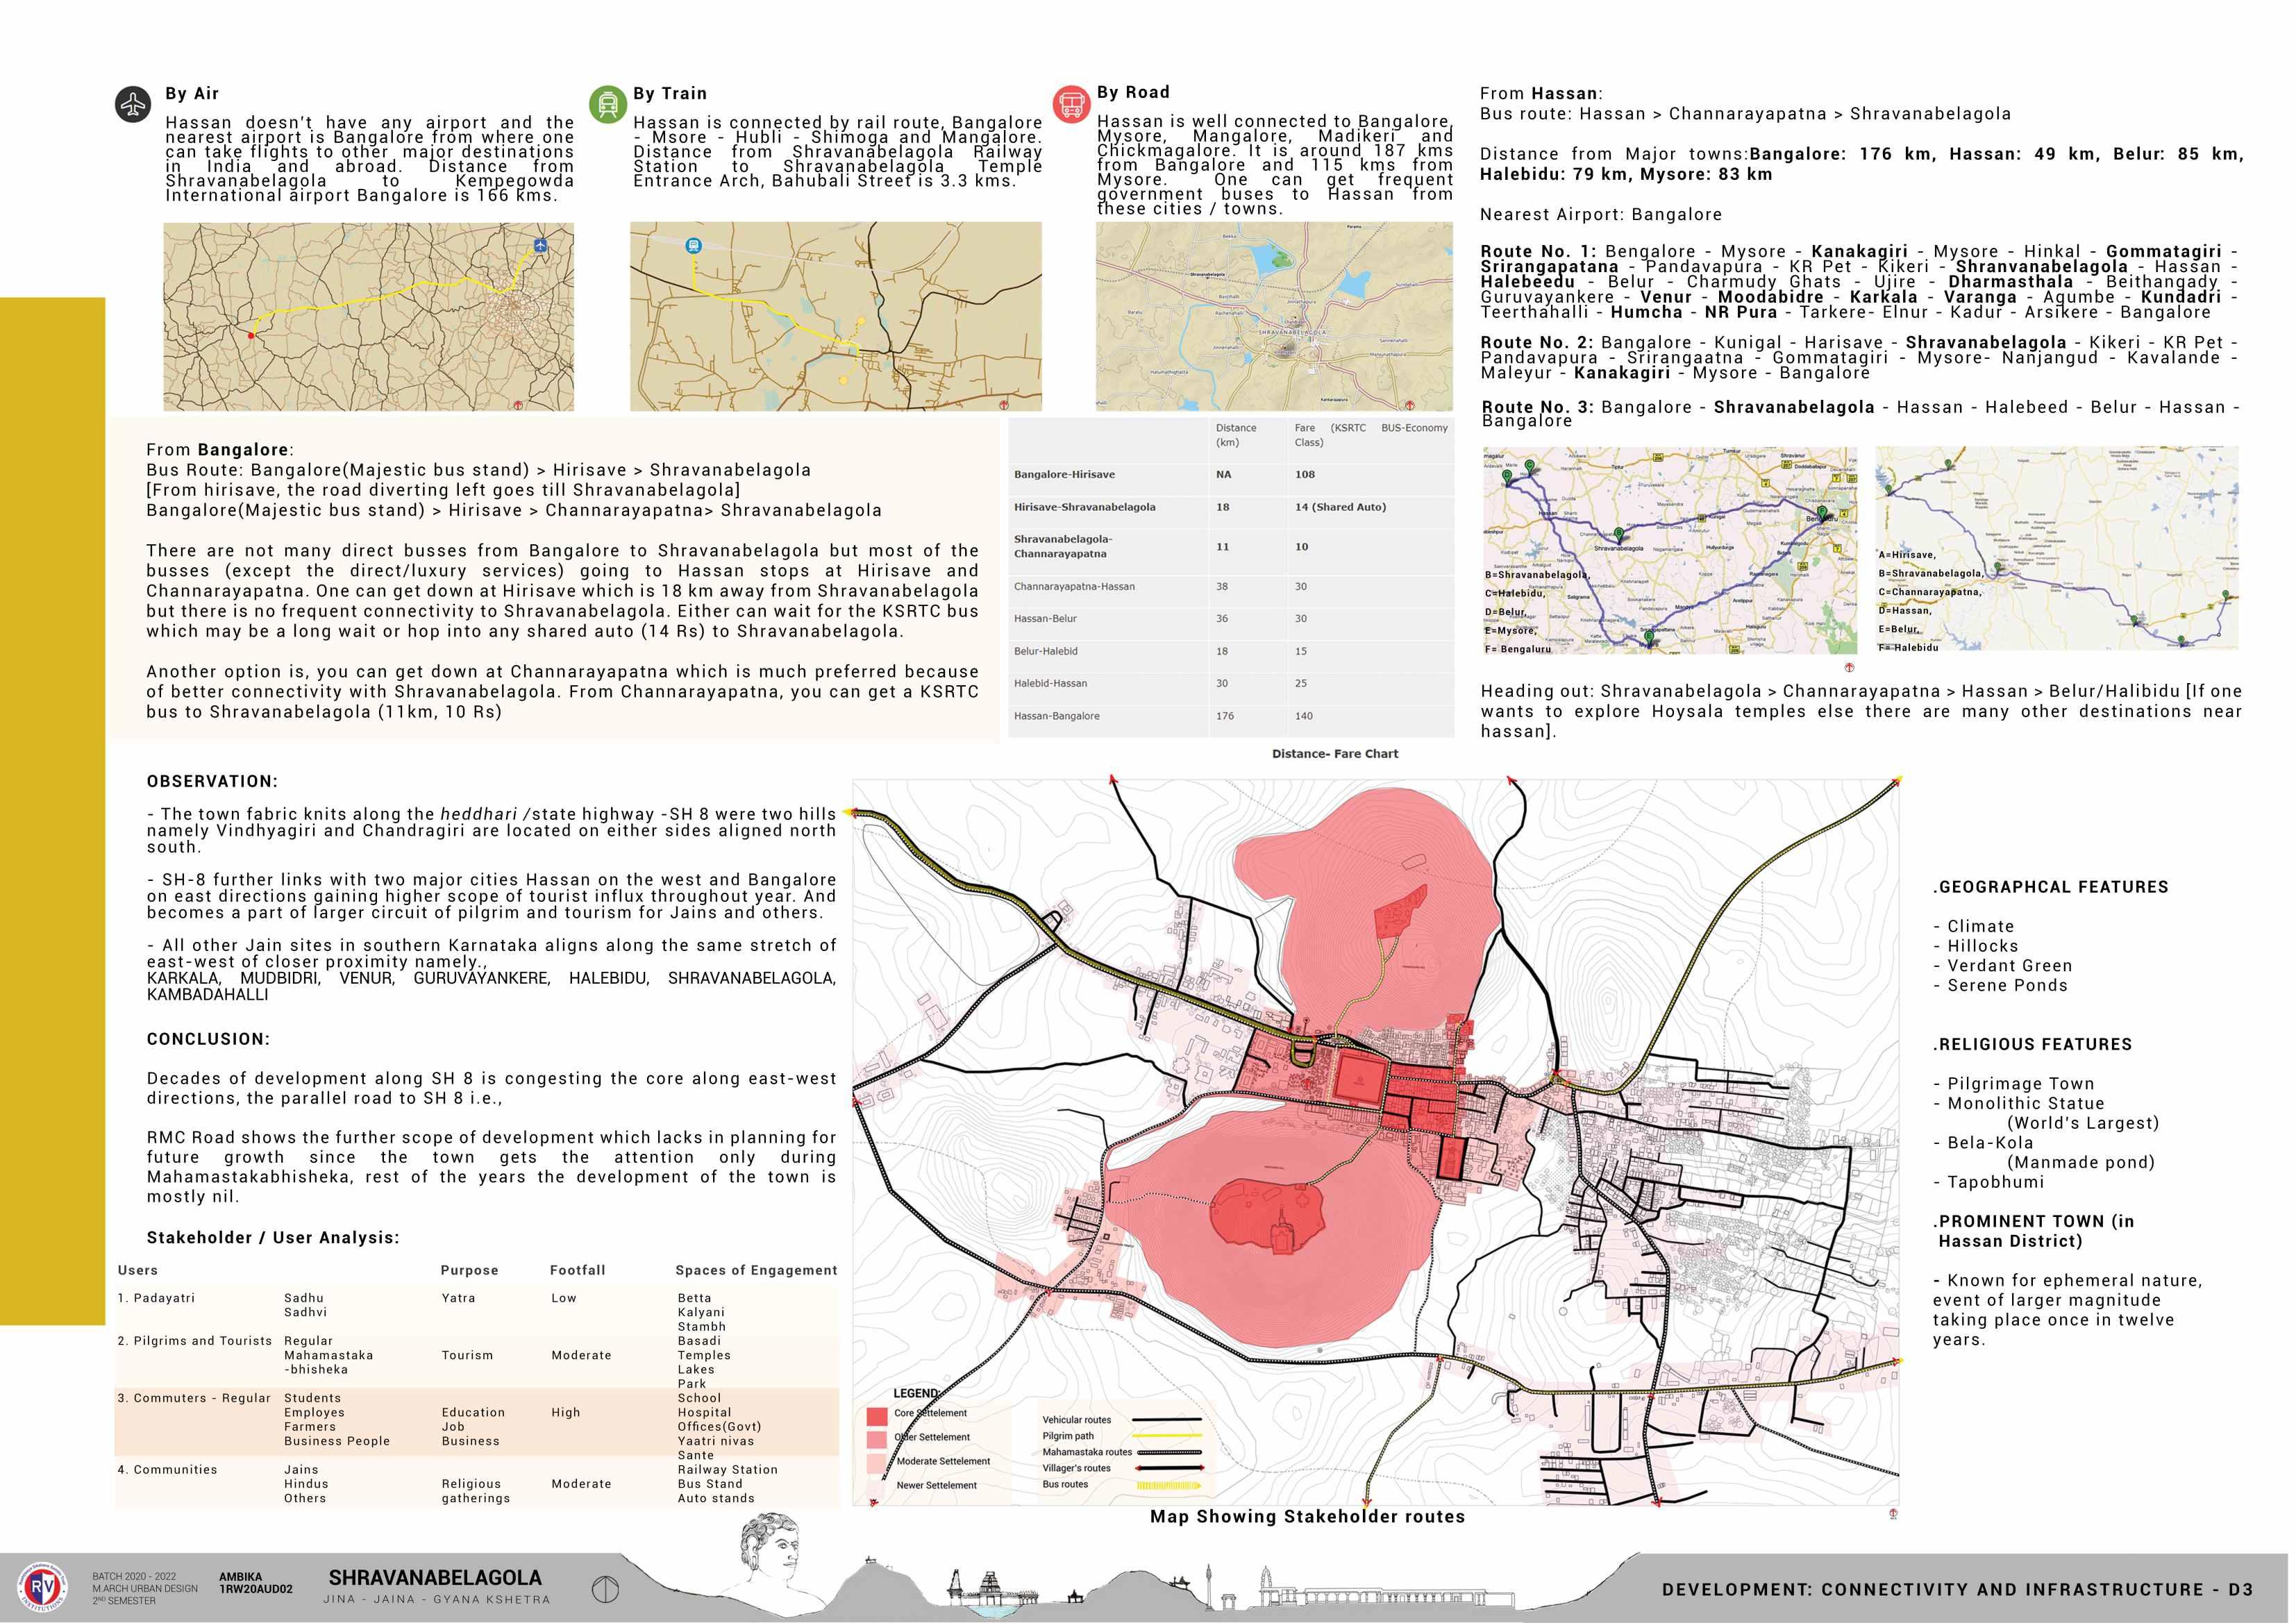This screenshot has width=2296, height=1623.
Task: Click the airplane icon beside By Air
Action: click(133, 104)
